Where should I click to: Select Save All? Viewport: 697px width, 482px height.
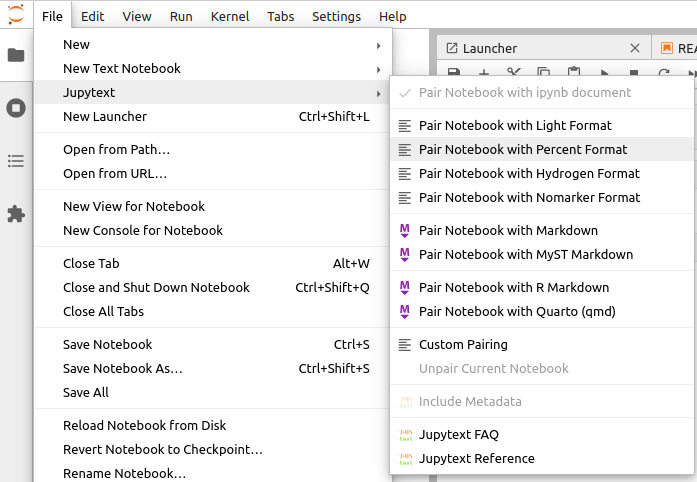[x=213, y=393]
